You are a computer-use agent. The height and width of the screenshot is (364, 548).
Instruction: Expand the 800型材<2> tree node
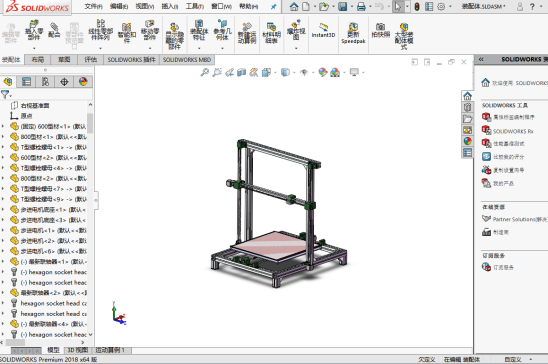coord(3,178)
